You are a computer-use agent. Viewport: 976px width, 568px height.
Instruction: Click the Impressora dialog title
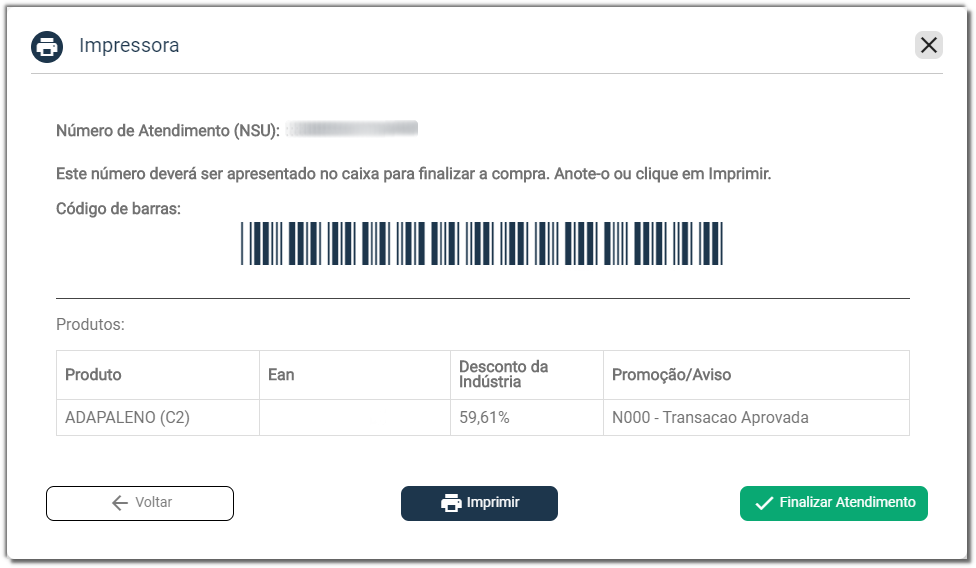[x=129, y=46]
